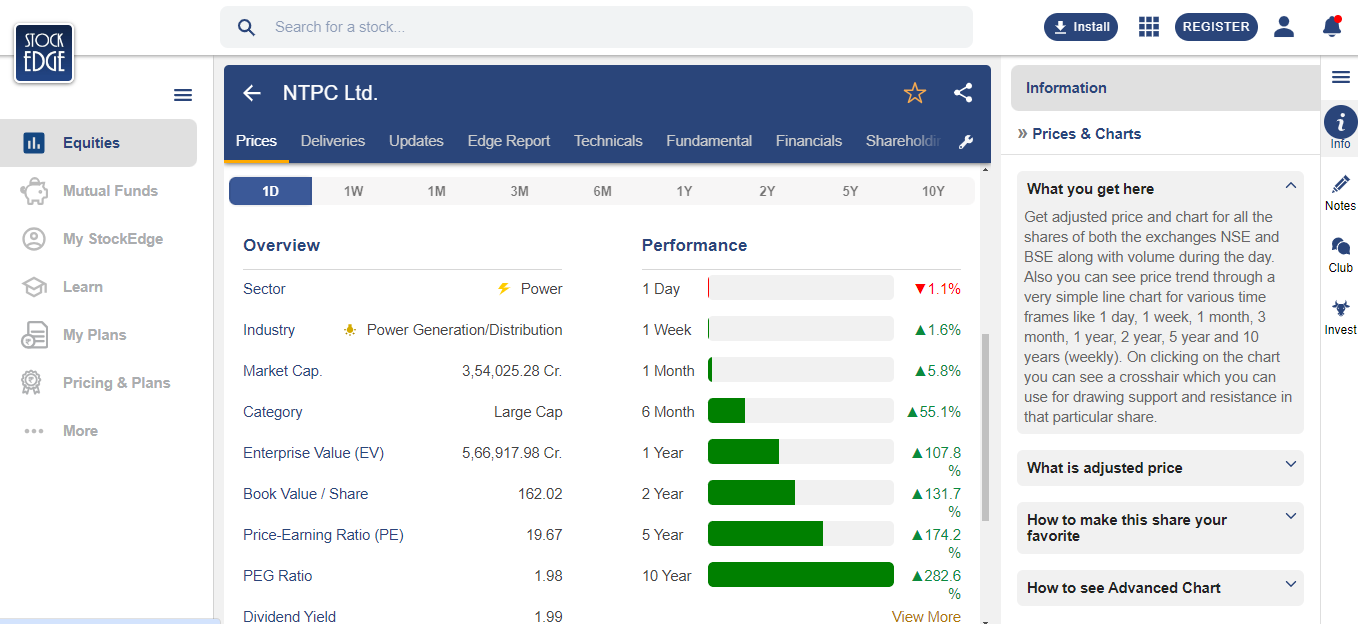Select the 1W time frame
This screenshot has width=1358, height=624.
click(x=353, y=191)
